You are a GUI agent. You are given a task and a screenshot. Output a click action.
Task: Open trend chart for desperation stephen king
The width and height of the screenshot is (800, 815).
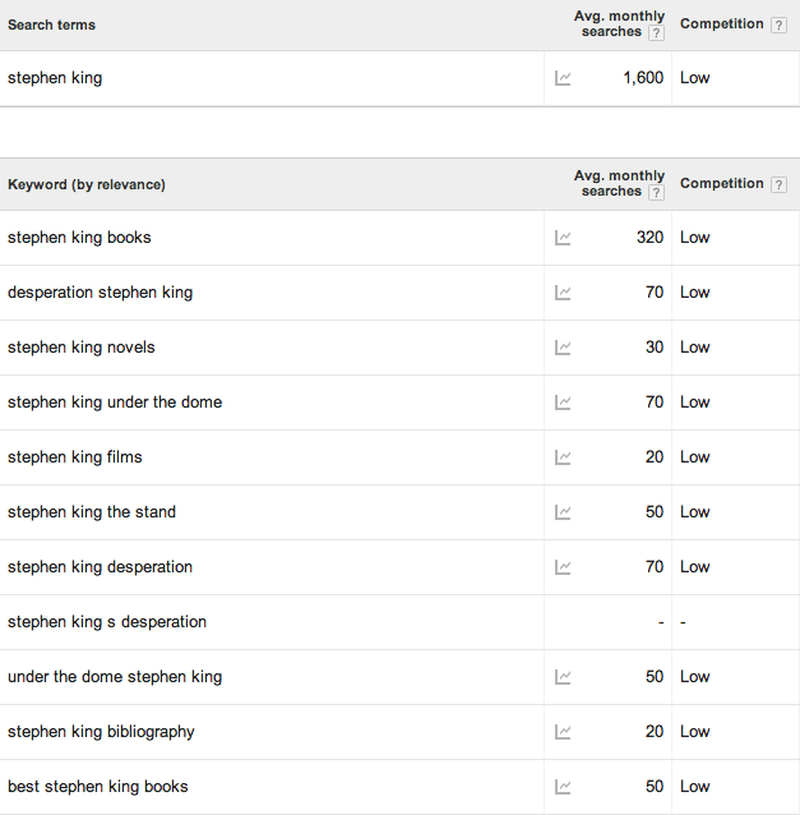pos(562,293)
